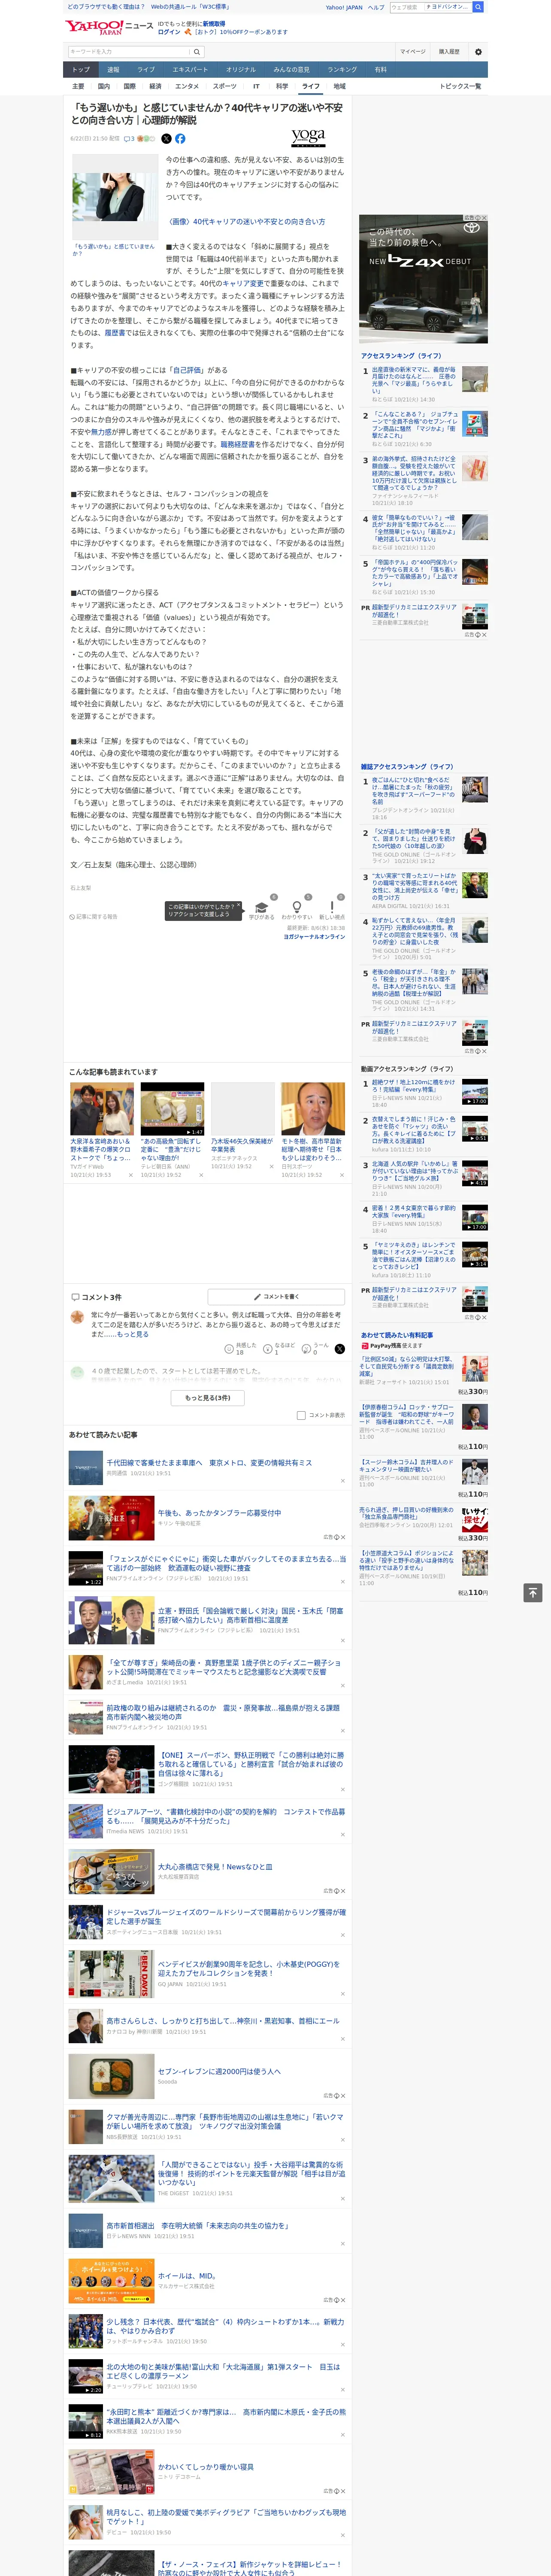Click the コメントを書く button

[276, 1297]
